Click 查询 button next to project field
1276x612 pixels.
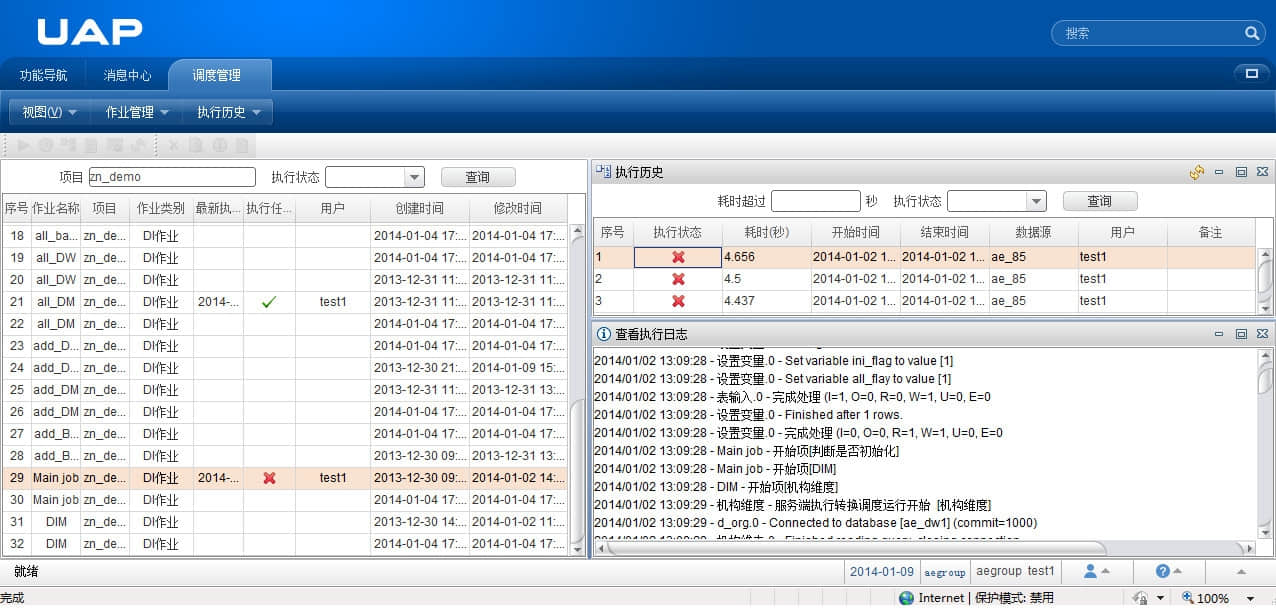(x=478, y=177)
